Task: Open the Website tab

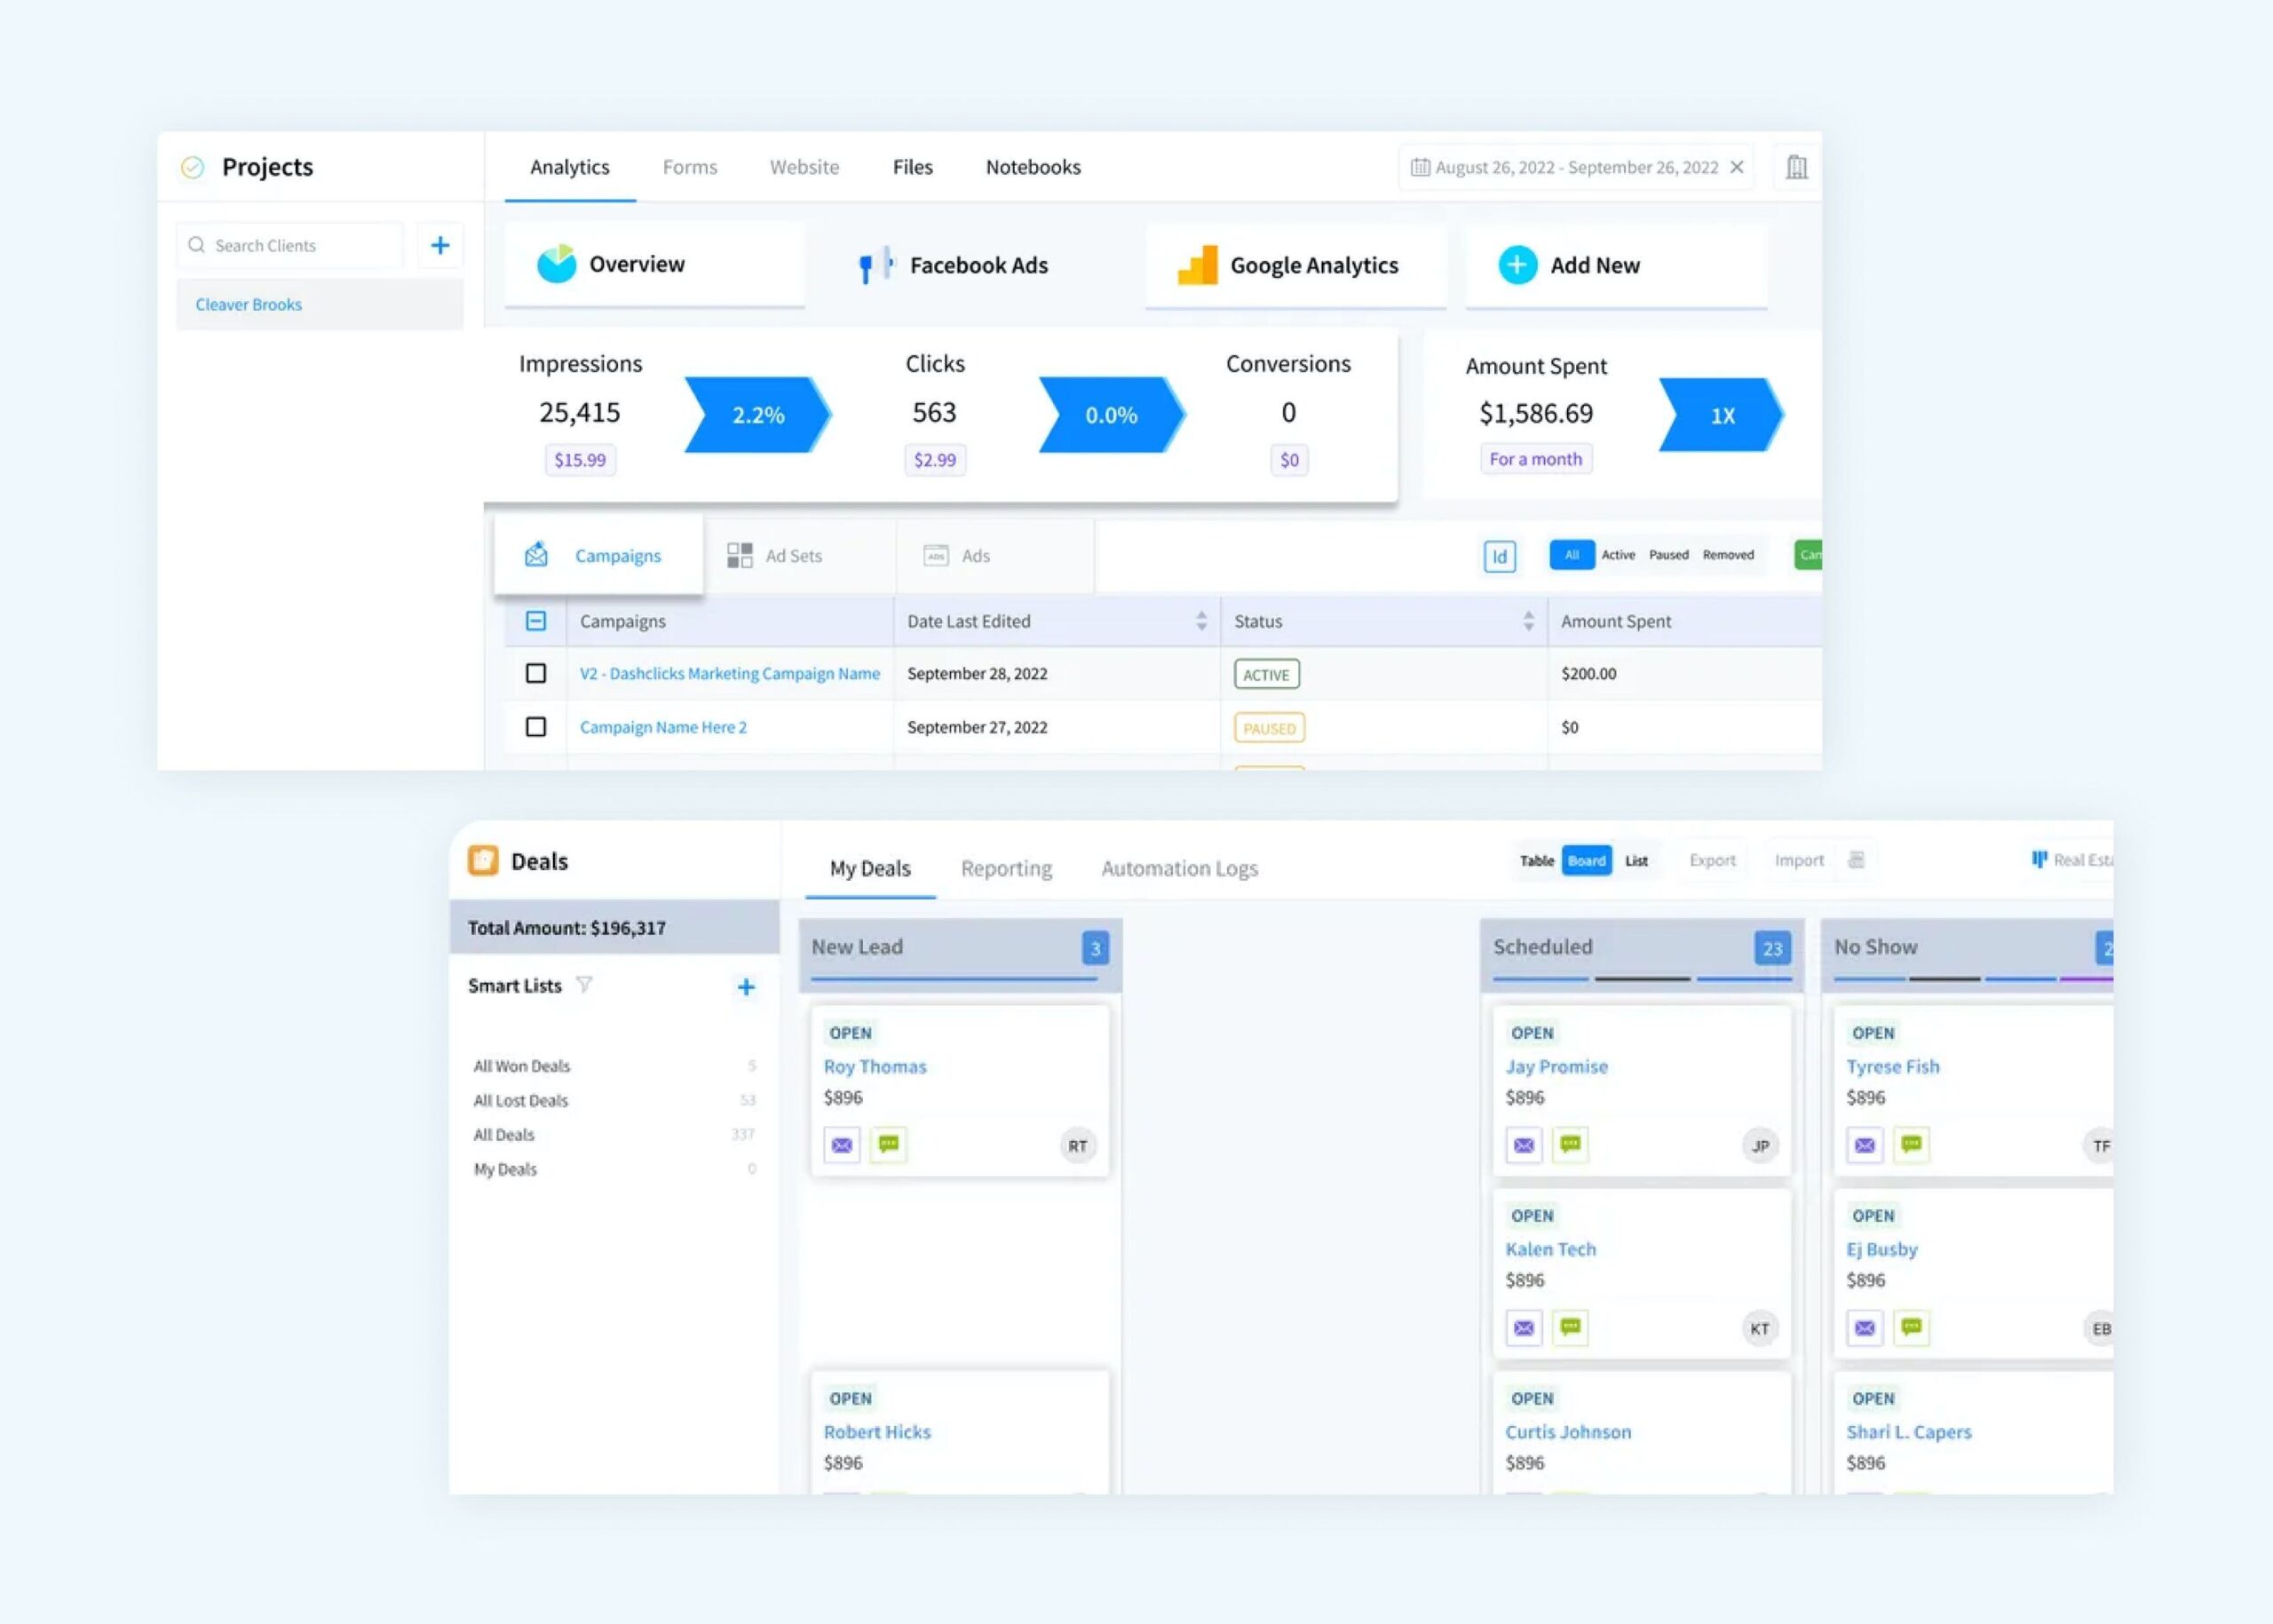Action: click(804, 167)
